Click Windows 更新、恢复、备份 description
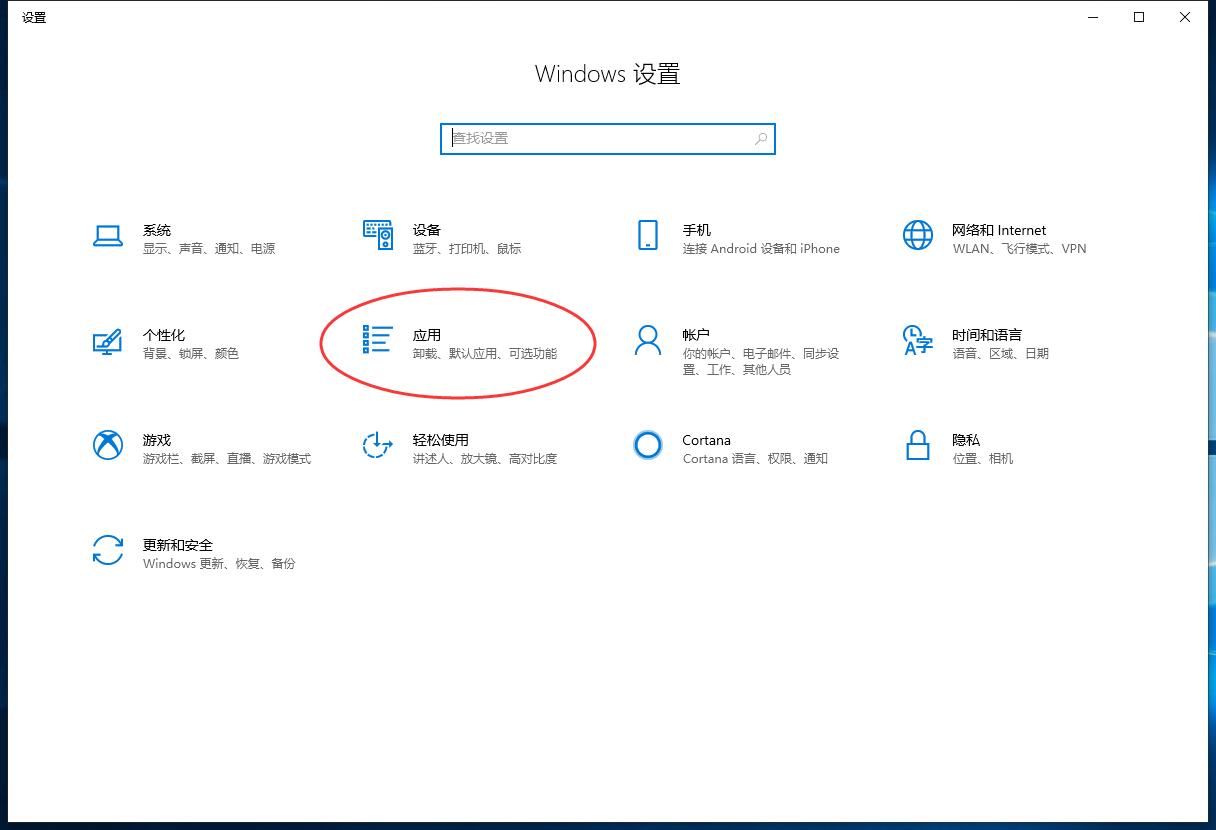The height and width of the screenshot is (830, 1216). 219,564
